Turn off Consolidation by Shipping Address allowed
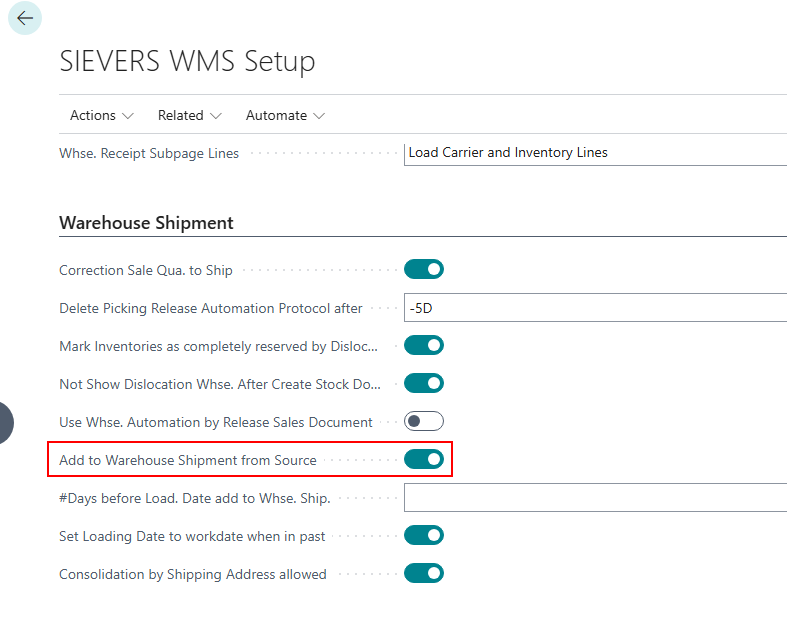Image resolution: width=787 pixels, height=621 pixels. coord(423,574)
